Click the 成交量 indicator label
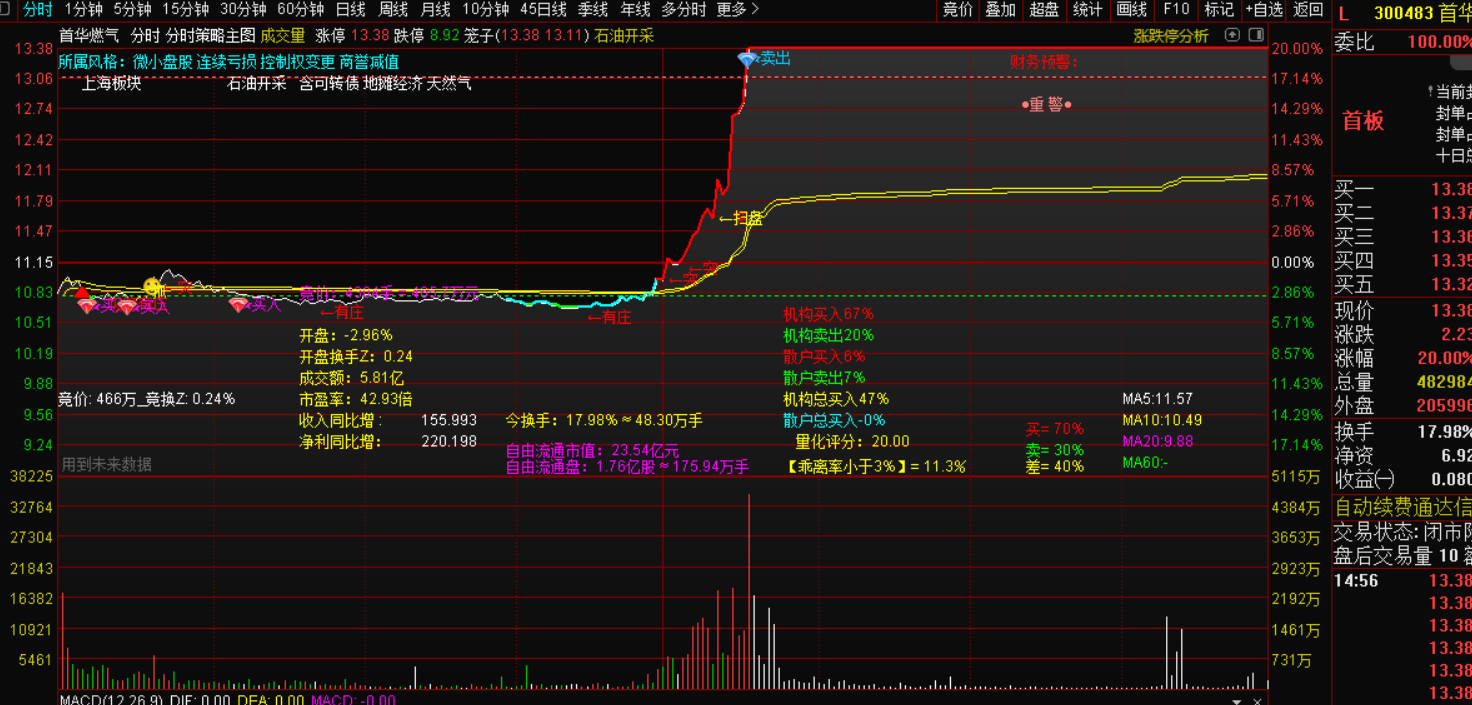1472x705 pixels. coord(283,36)
